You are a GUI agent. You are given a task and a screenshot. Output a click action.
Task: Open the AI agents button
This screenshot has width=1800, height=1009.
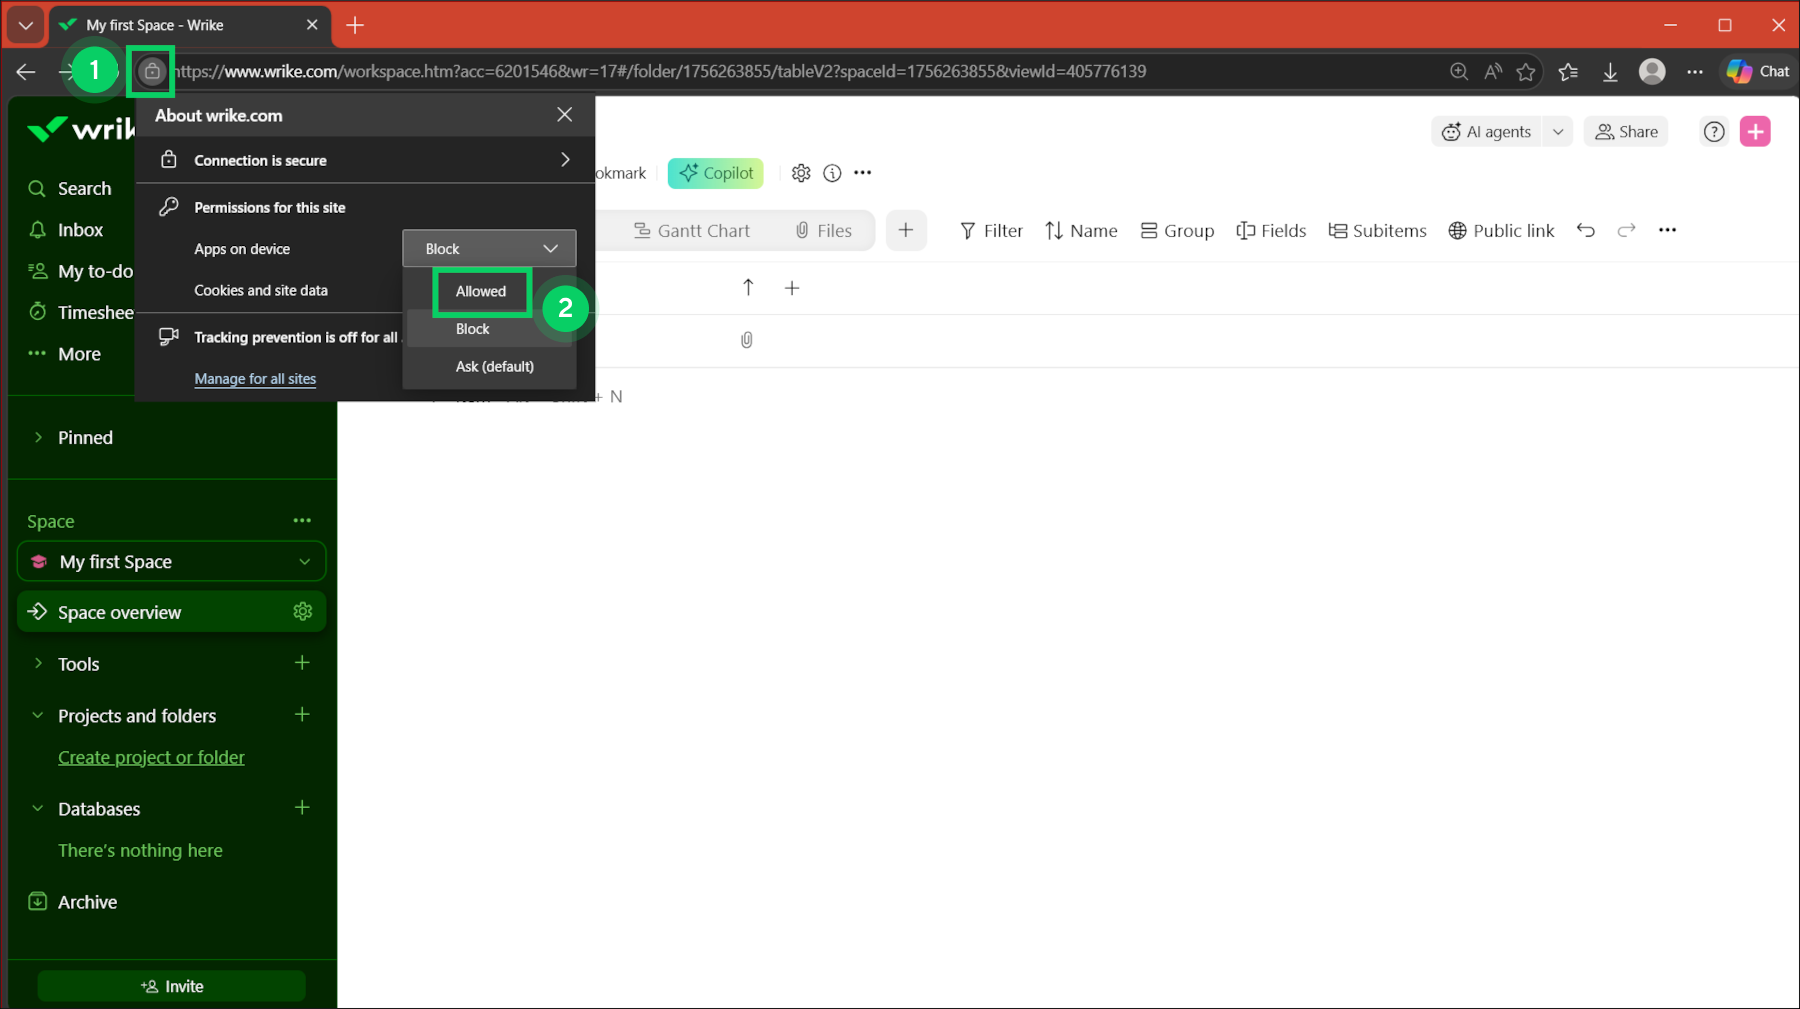[x=1487, y=132]
